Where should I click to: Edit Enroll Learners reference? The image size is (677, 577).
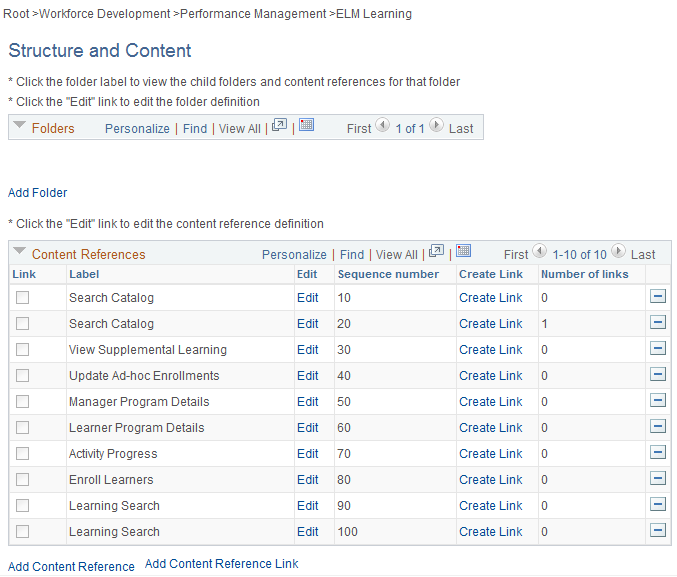click(308, 479)
